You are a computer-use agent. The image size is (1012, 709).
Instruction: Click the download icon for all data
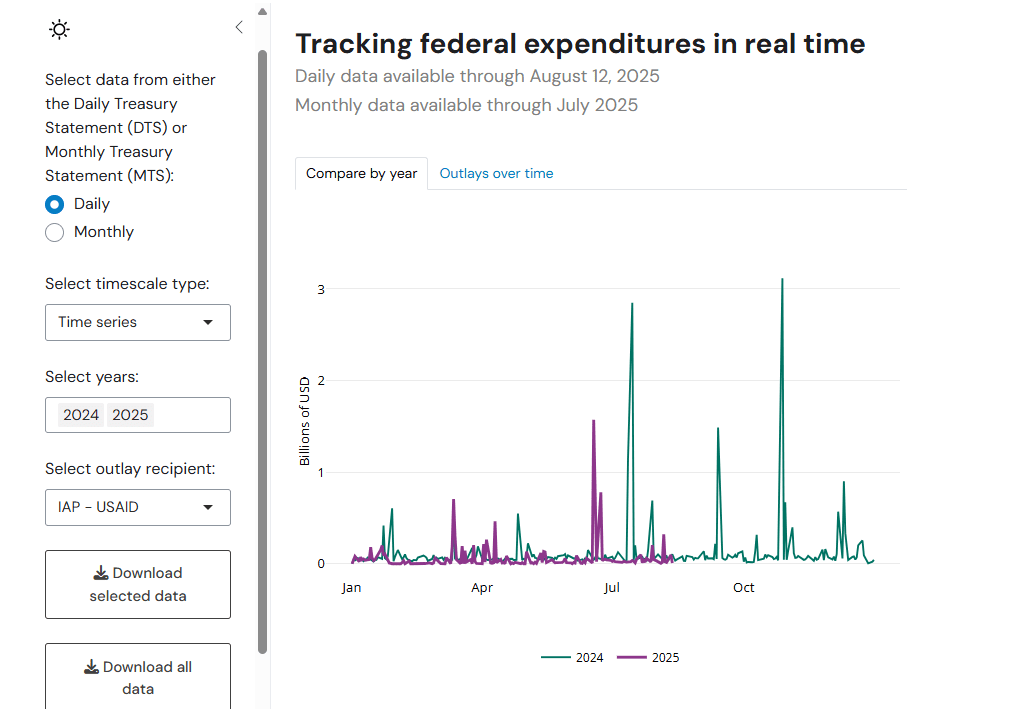coord(91,667)
